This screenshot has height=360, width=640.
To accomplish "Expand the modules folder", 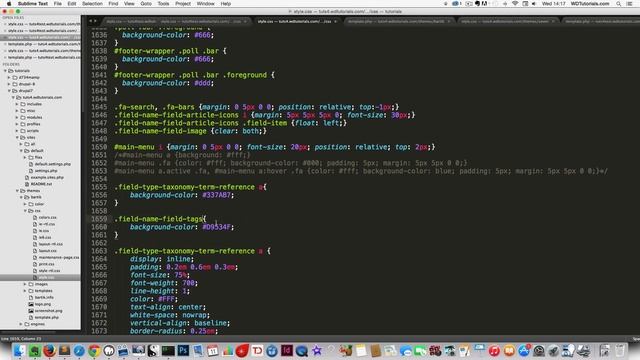I will [17, 117].
